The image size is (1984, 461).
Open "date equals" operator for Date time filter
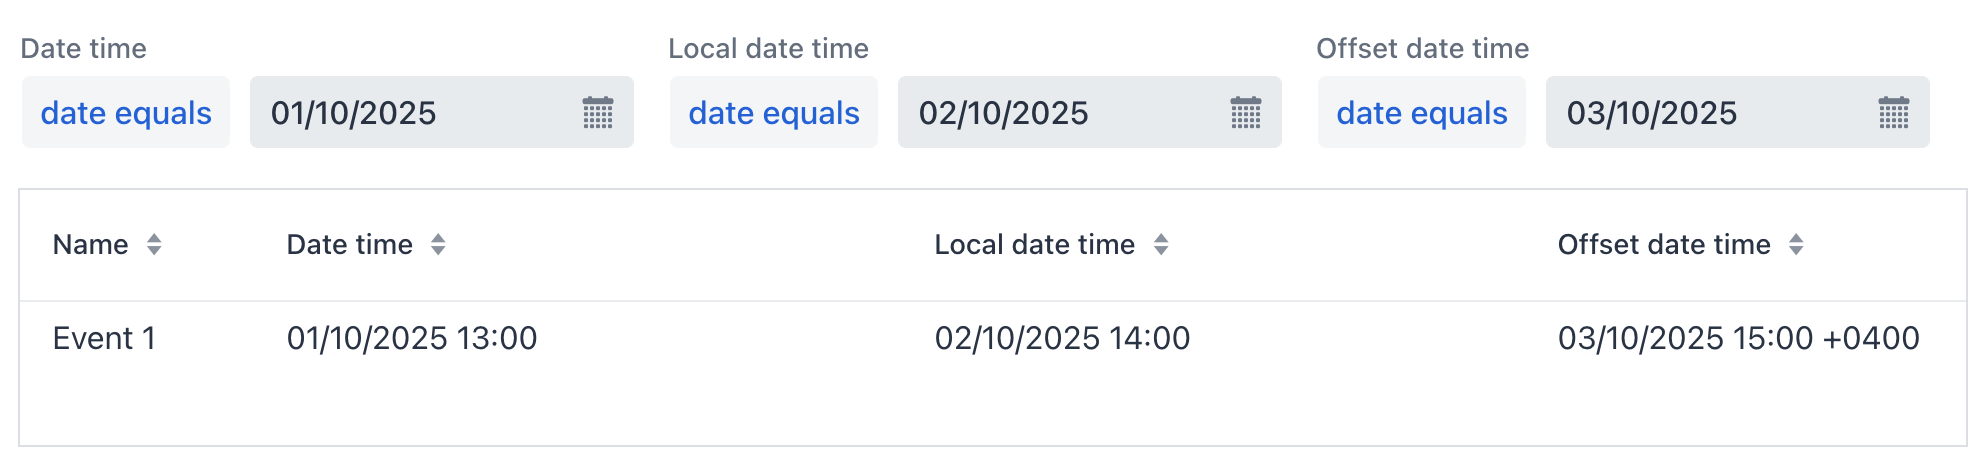pyautogui.click(x=126, y=113)
